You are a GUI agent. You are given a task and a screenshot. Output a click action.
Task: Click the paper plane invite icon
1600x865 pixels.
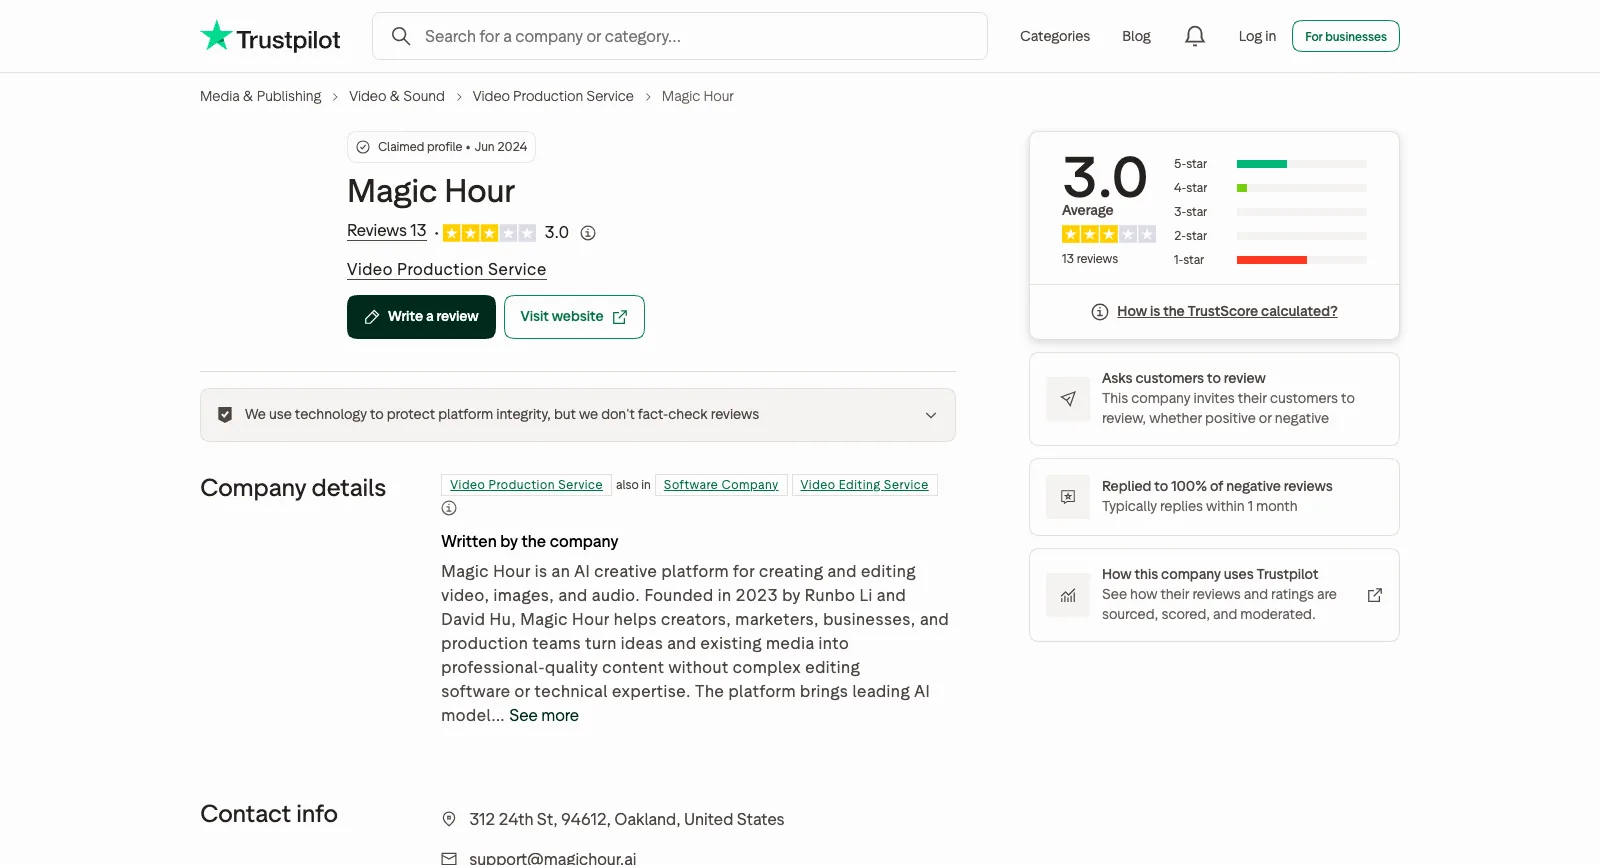click(1068, 399)
